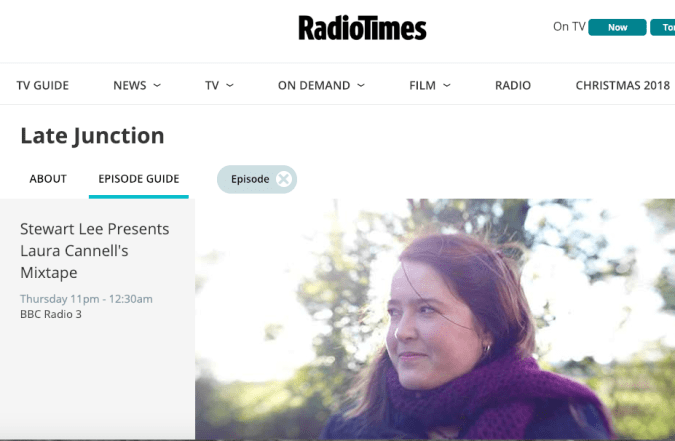
Task: Open the ON DEMAND dropdown arrow
Action: [x=361, y=86]
